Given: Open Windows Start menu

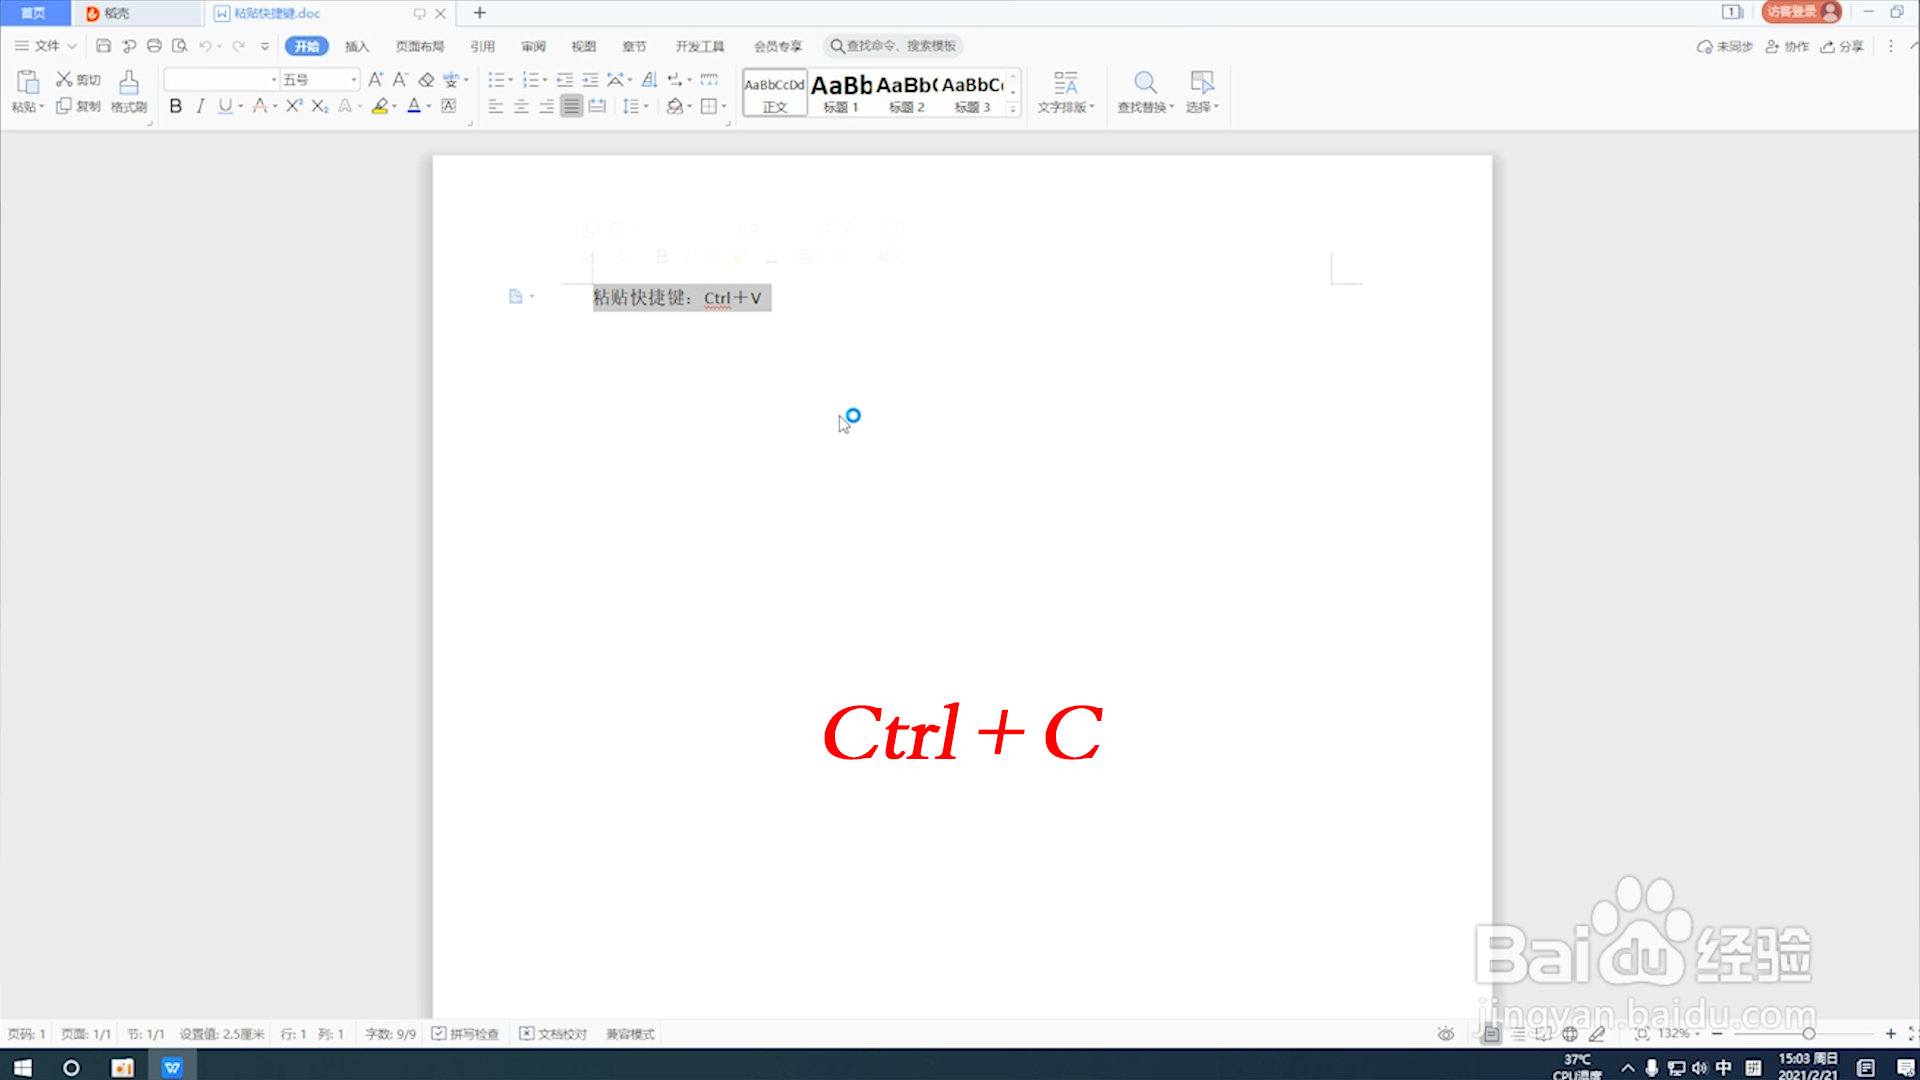Looking at the screenshot, I should [22, 1067].
